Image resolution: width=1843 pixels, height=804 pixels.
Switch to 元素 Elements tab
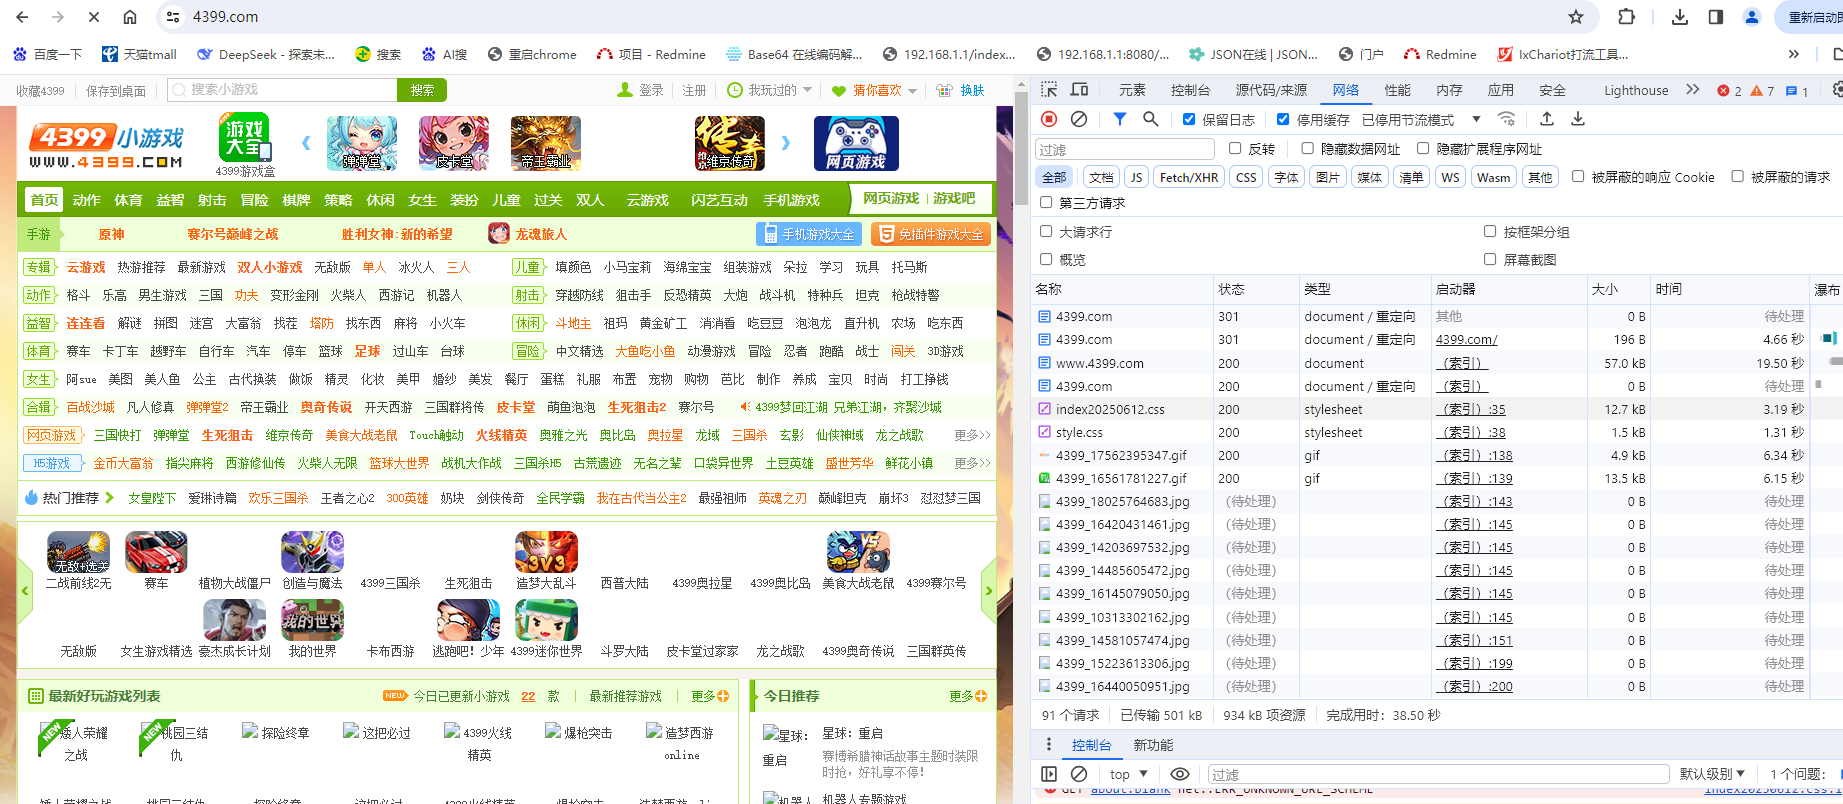(1132, 90)
